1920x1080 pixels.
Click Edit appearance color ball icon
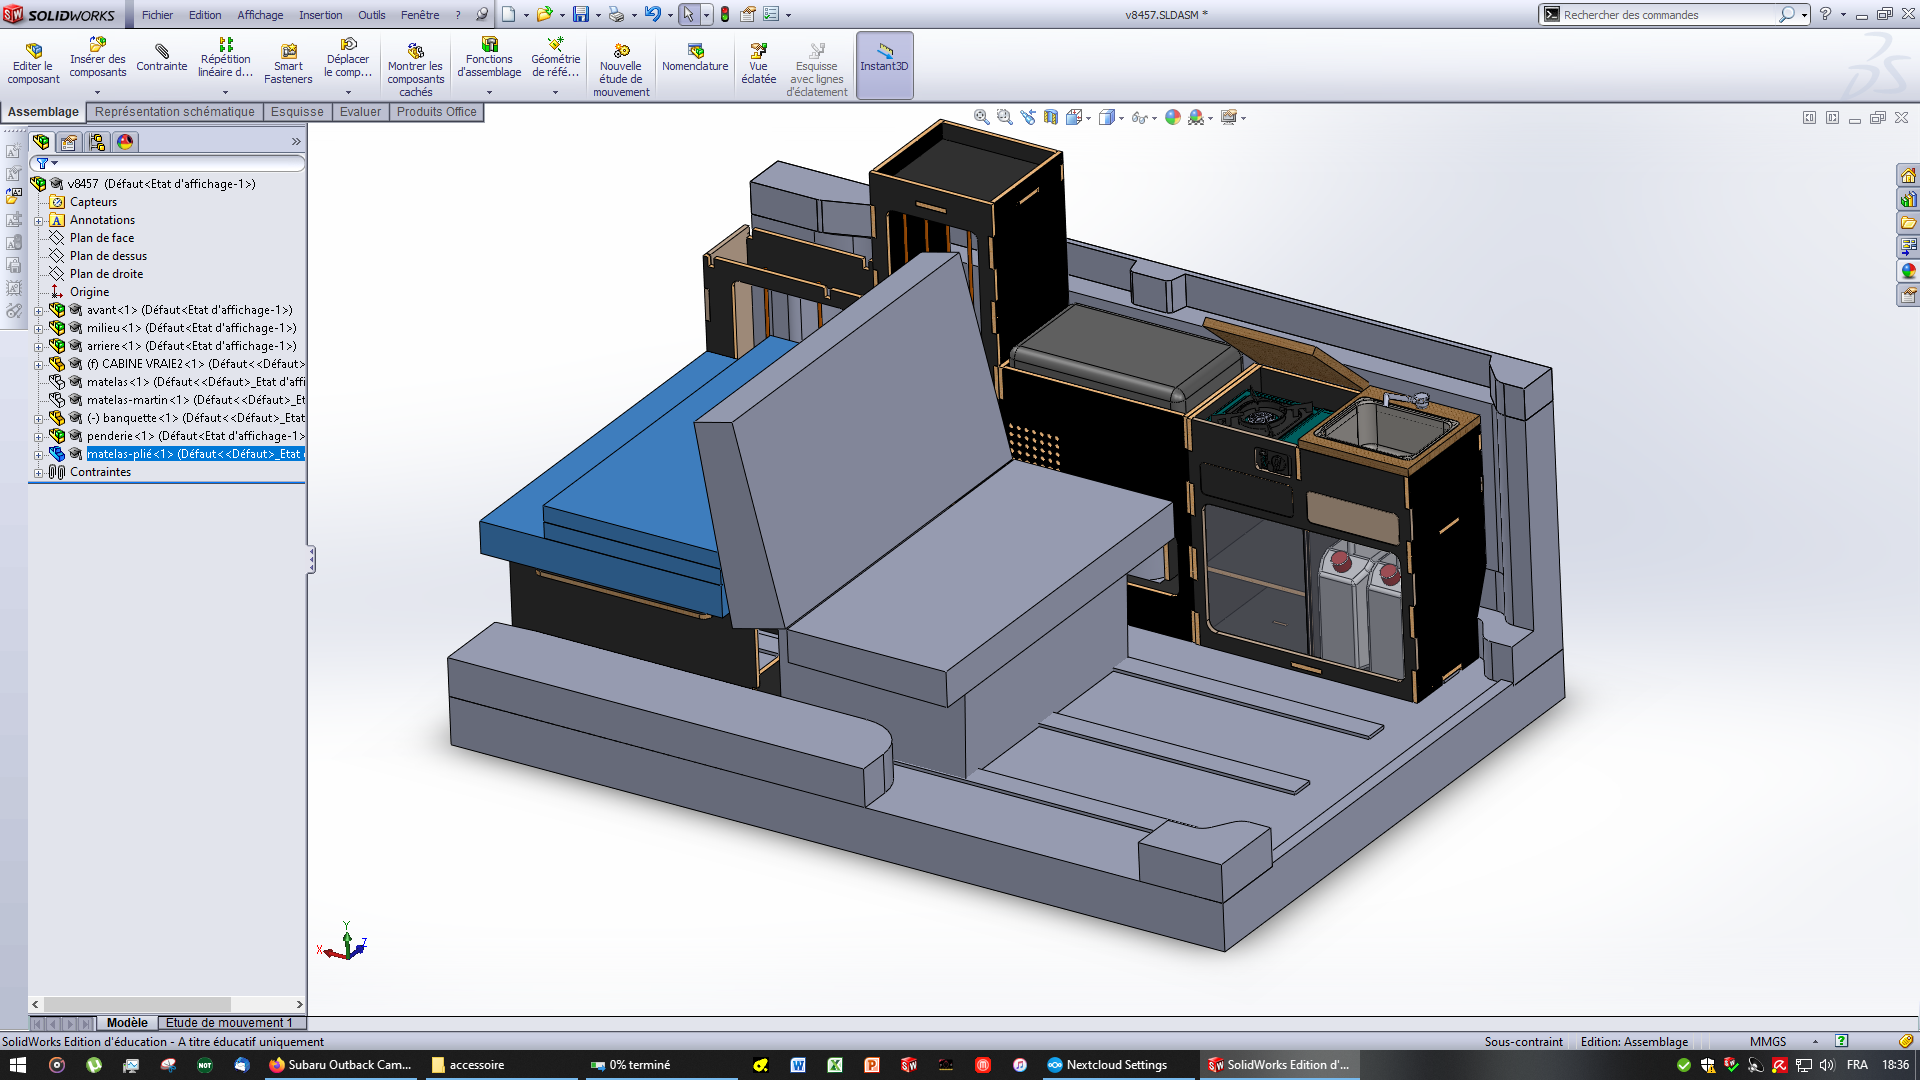point(1172,118)
